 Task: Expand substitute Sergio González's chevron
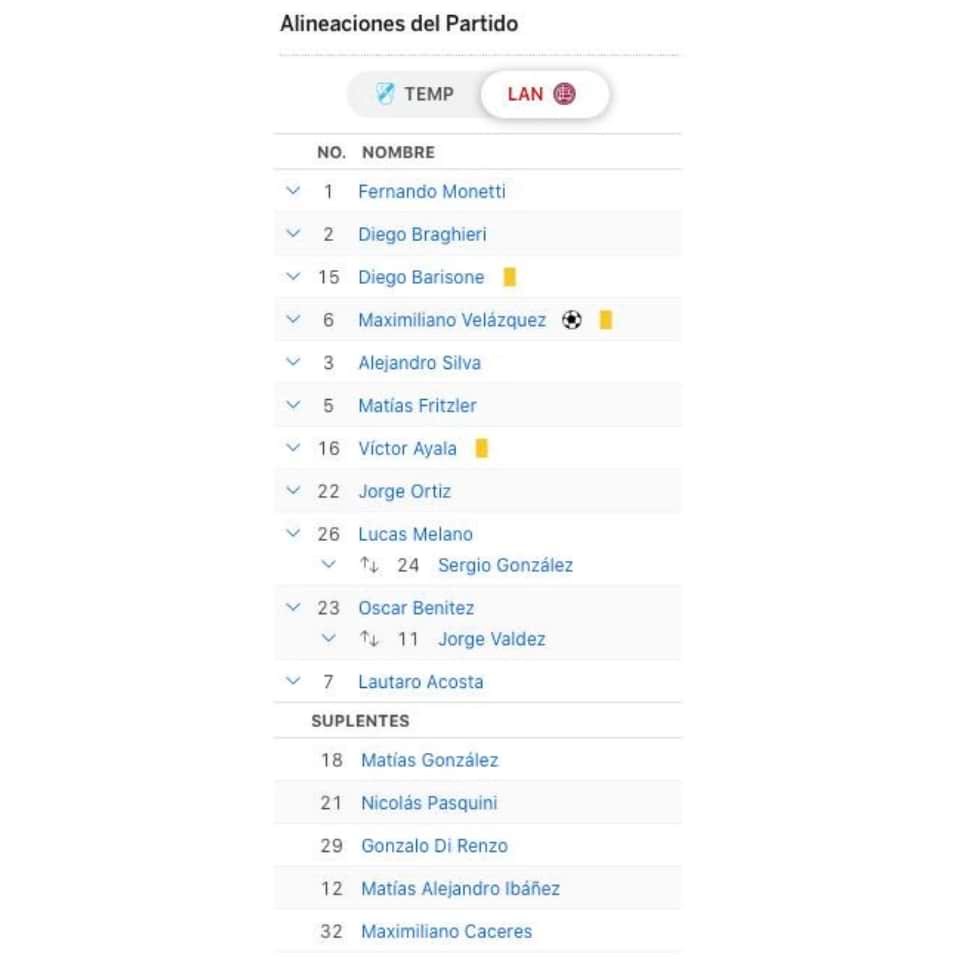[329, 564]
